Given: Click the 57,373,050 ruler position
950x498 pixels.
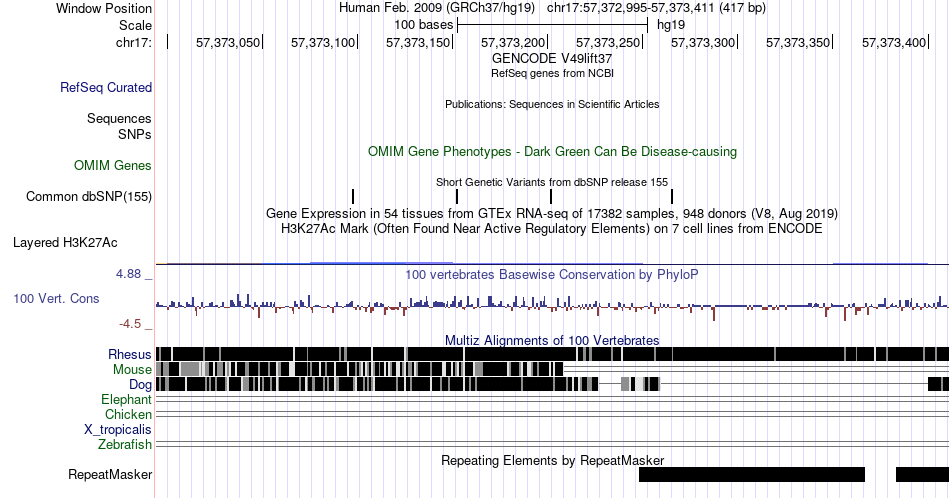Looking at the screenshot, I should click(x=228, y=42).
